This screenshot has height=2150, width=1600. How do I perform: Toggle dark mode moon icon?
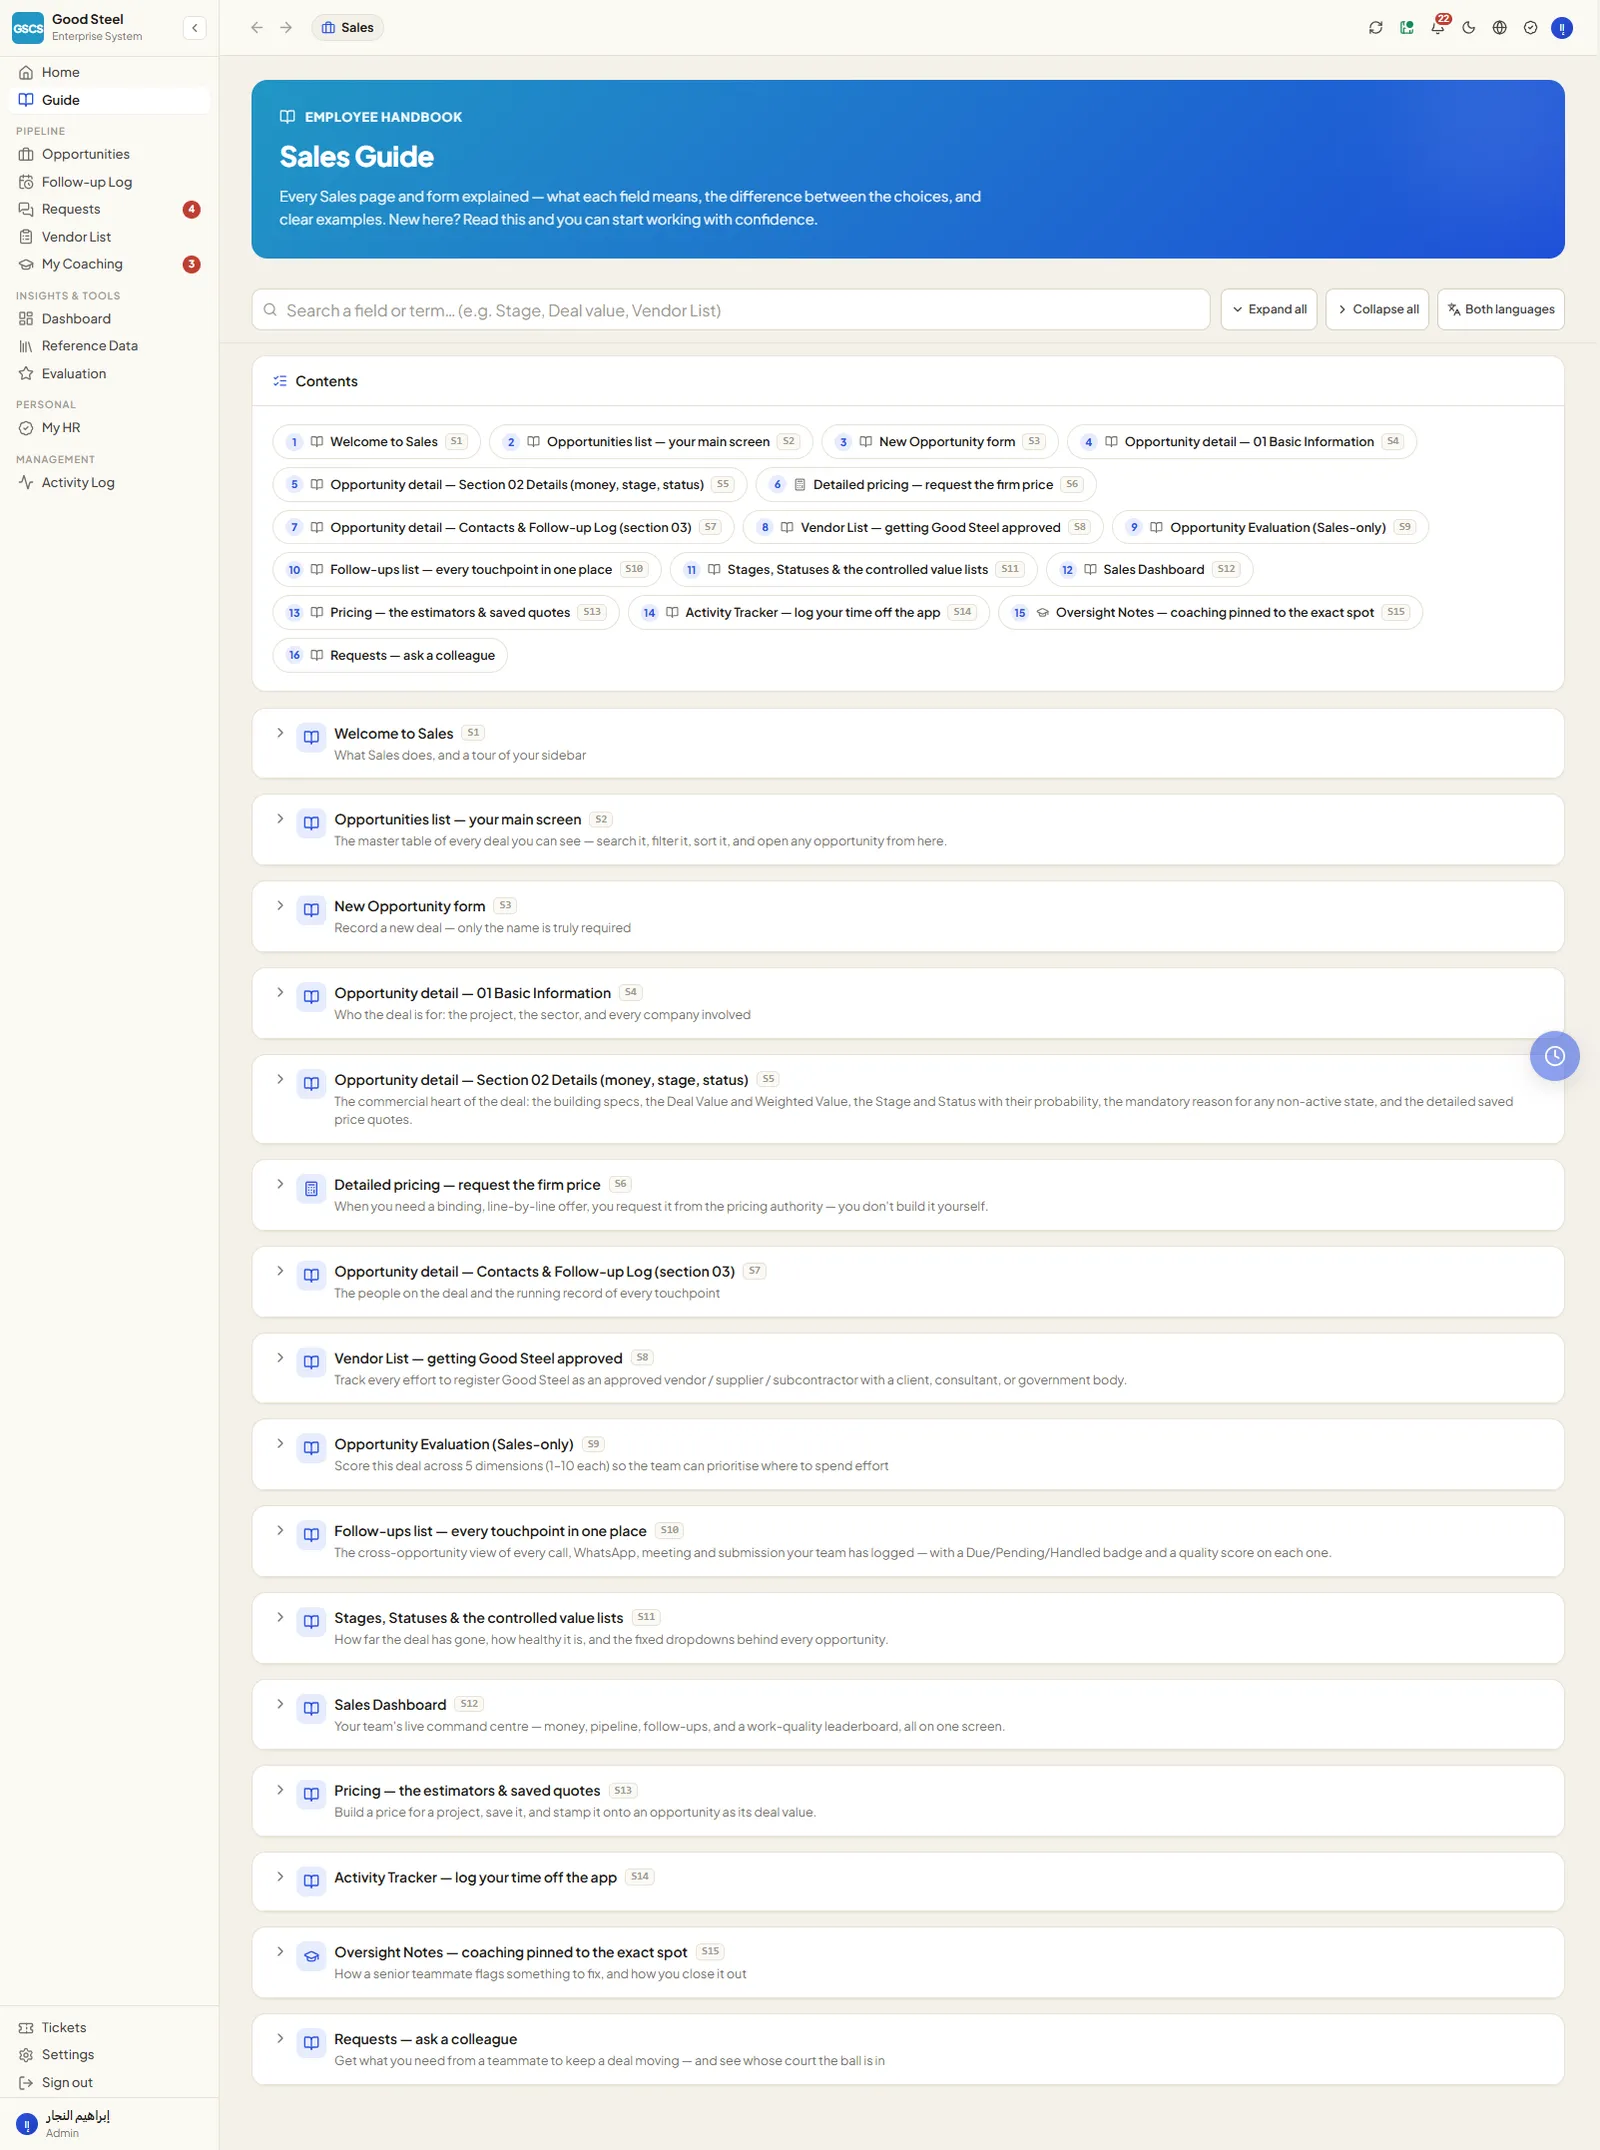coord(1469,28)
